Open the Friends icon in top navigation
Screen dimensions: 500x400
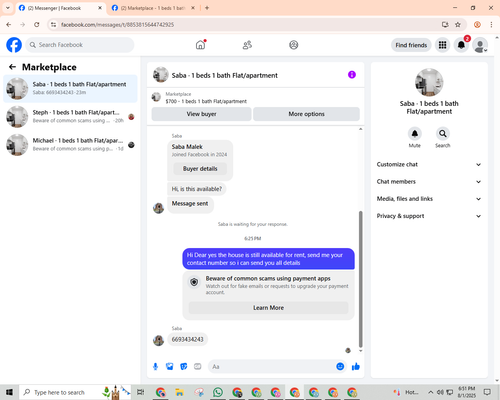pyautogui.click(x=247, y=45)
